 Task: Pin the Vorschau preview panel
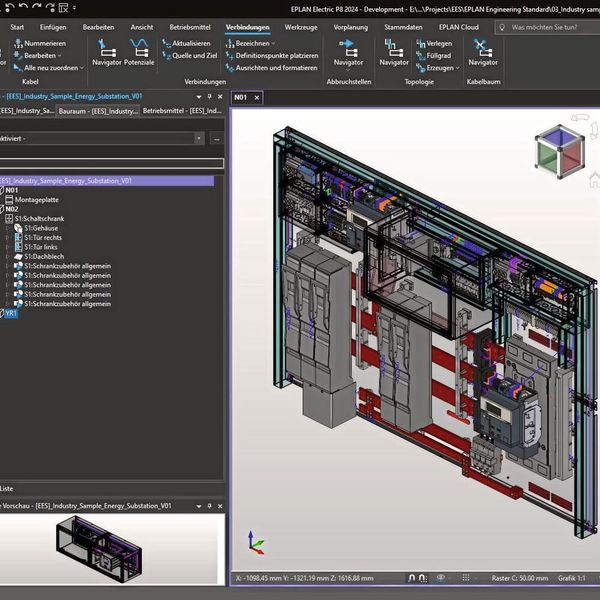point(209,506)
